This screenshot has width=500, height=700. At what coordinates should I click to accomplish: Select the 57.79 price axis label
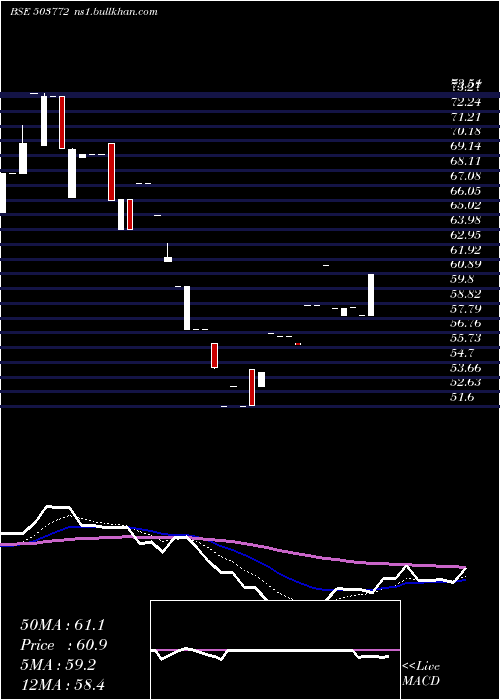[466, 308]
